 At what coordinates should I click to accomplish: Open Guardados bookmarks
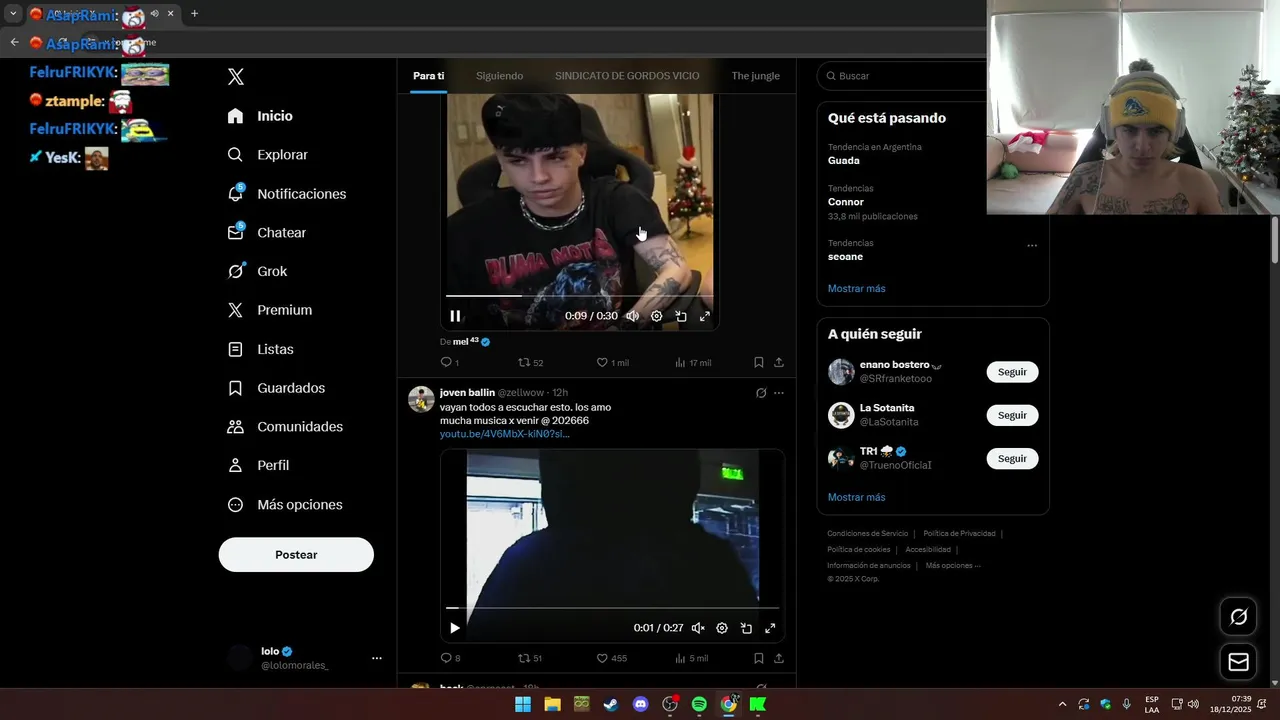[x=276, y=388]
